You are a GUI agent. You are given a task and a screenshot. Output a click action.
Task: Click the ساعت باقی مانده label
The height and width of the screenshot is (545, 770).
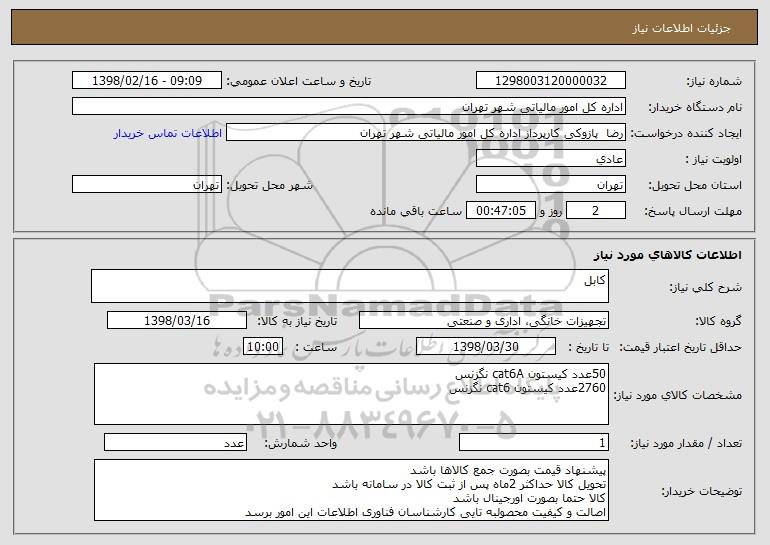(x=415, y=211)
